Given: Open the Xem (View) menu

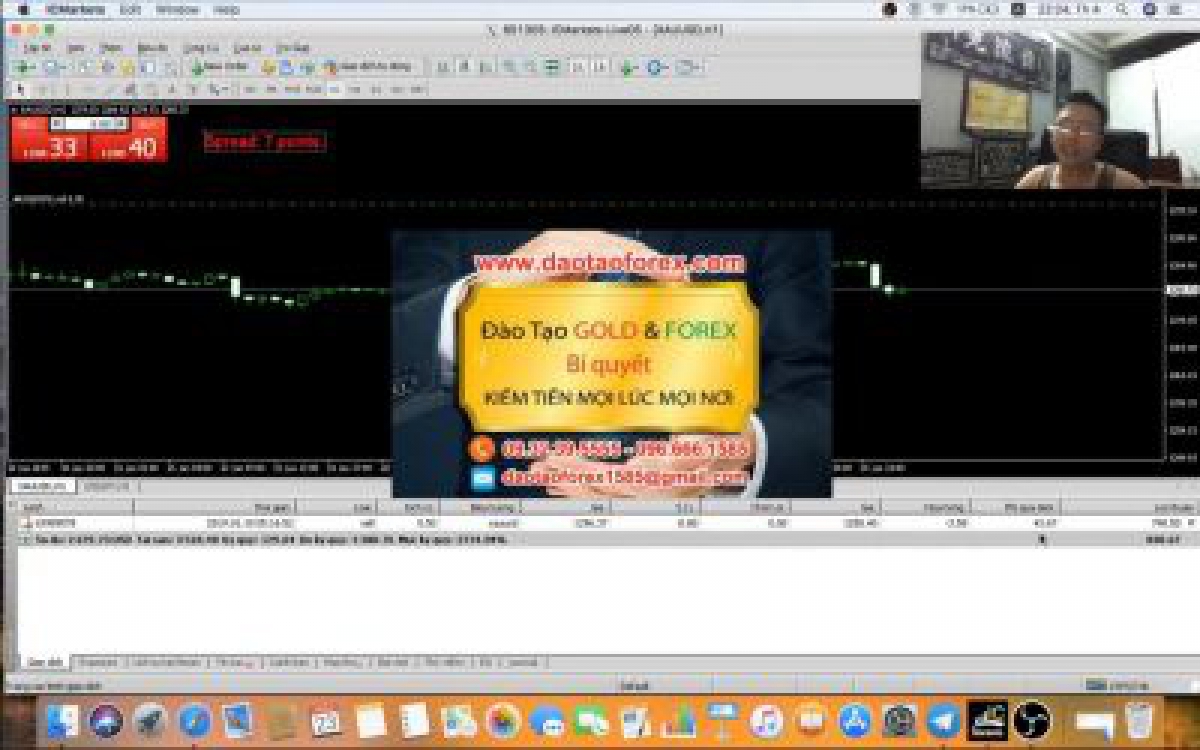Looking at the screenshot, I should (76, 48).
